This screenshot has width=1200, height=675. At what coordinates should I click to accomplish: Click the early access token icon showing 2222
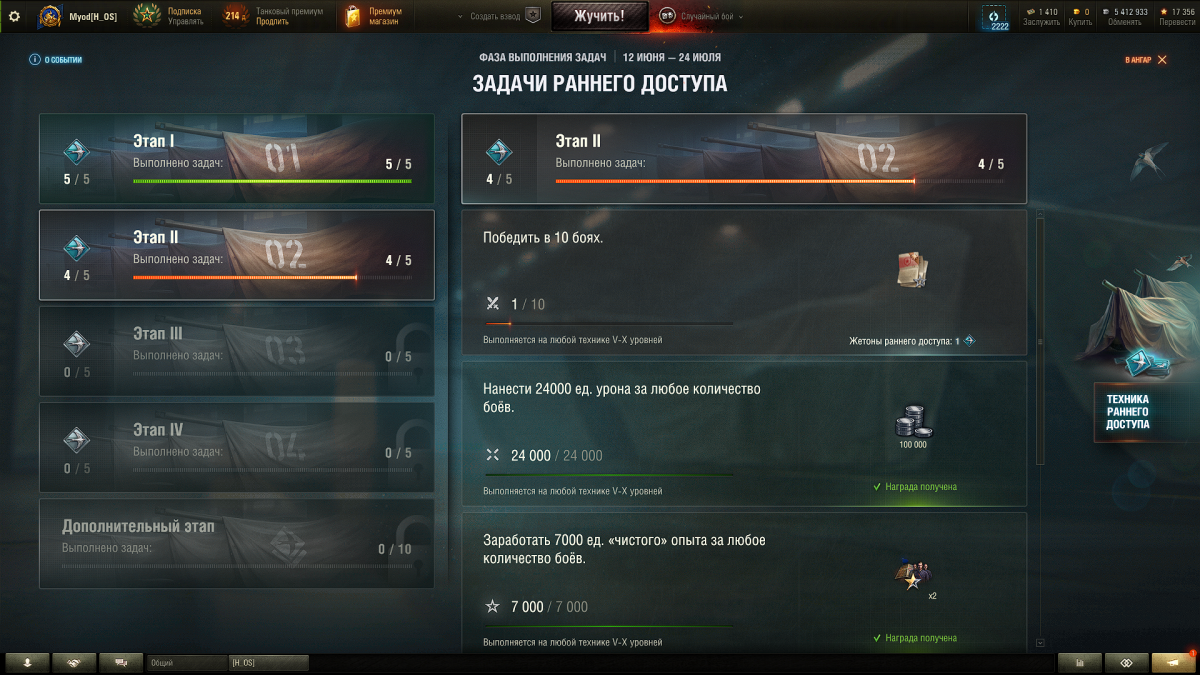(x=995, y=17)
